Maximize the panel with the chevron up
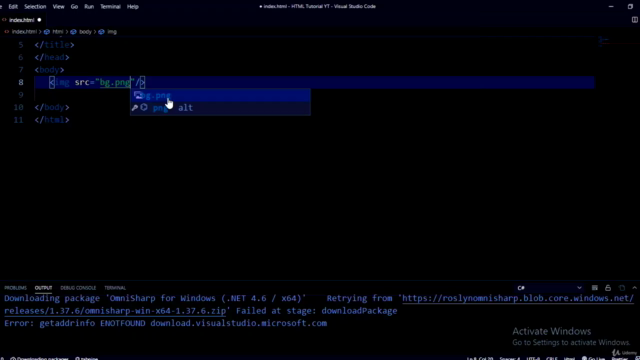The image size is (640, 360). coord(635,288)
